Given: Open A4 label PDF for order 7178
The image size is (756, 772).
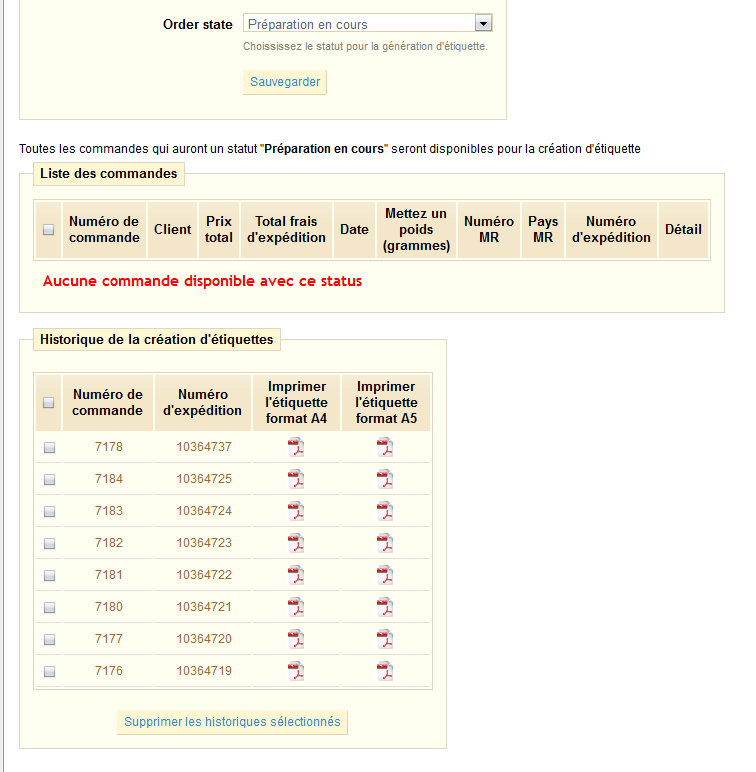Looking at the screenshot, I should [296, 447].
